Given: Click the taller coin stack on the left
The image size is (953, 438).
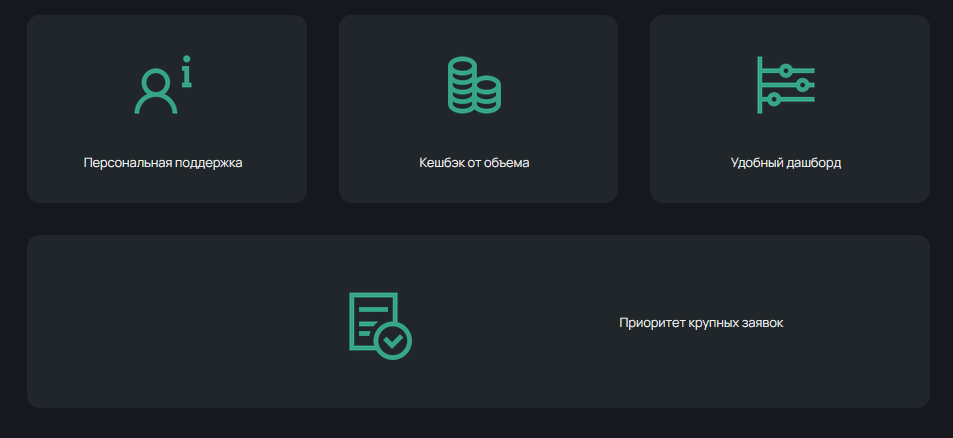Looking at the screenshot, I should [461, 84].
